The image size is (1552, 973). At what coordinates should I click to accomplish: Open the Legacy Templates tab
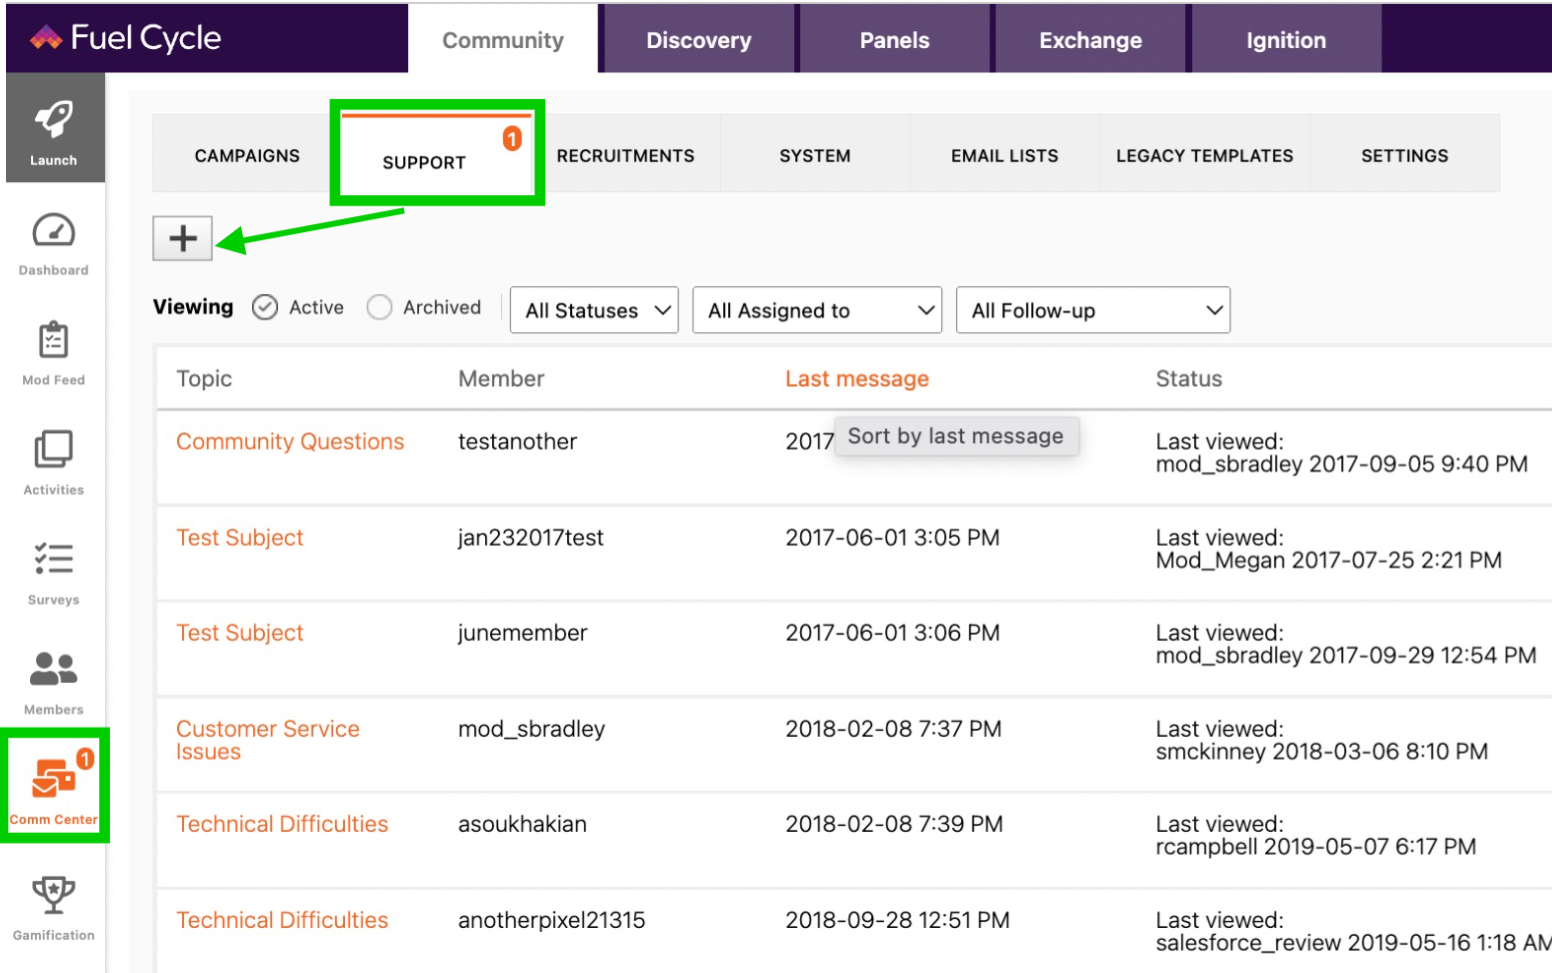point(1205,155)
